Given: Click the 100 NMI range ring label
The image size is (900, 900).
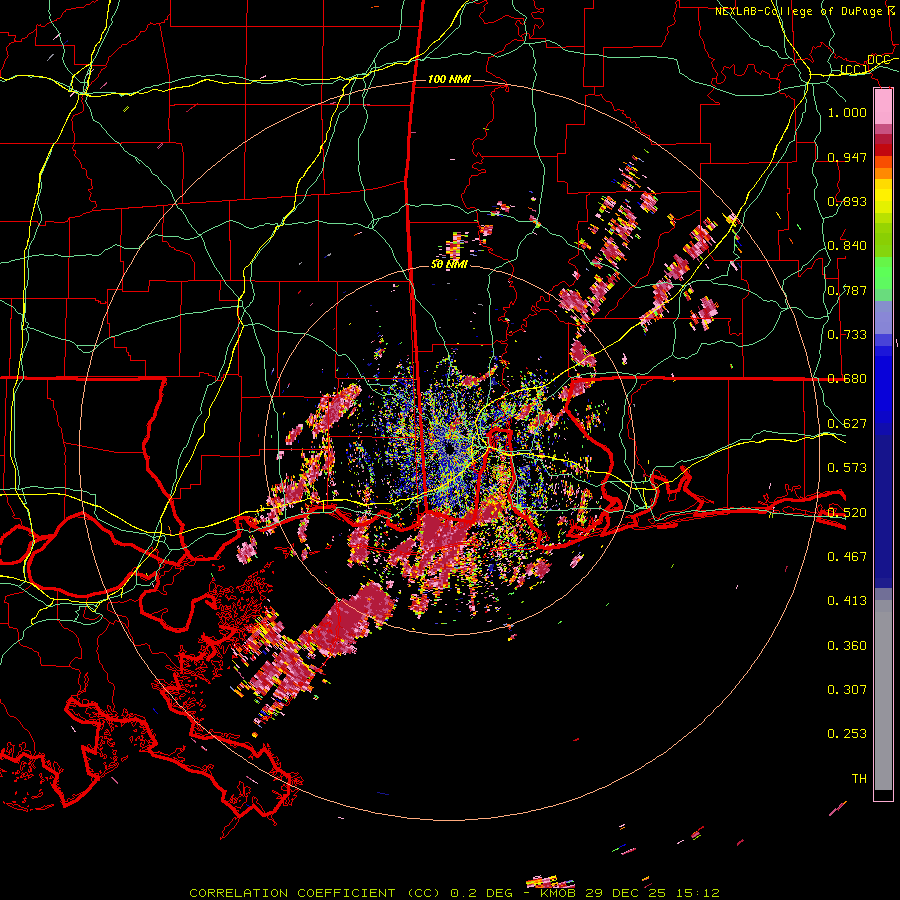Looking at the screenshot, I should (449, 79).
